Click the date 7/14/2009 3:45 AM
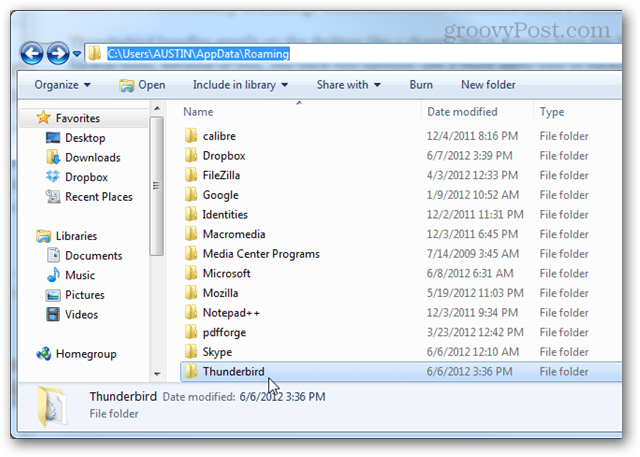The width and height of the screenshot is (640, 457). point(473,253)
